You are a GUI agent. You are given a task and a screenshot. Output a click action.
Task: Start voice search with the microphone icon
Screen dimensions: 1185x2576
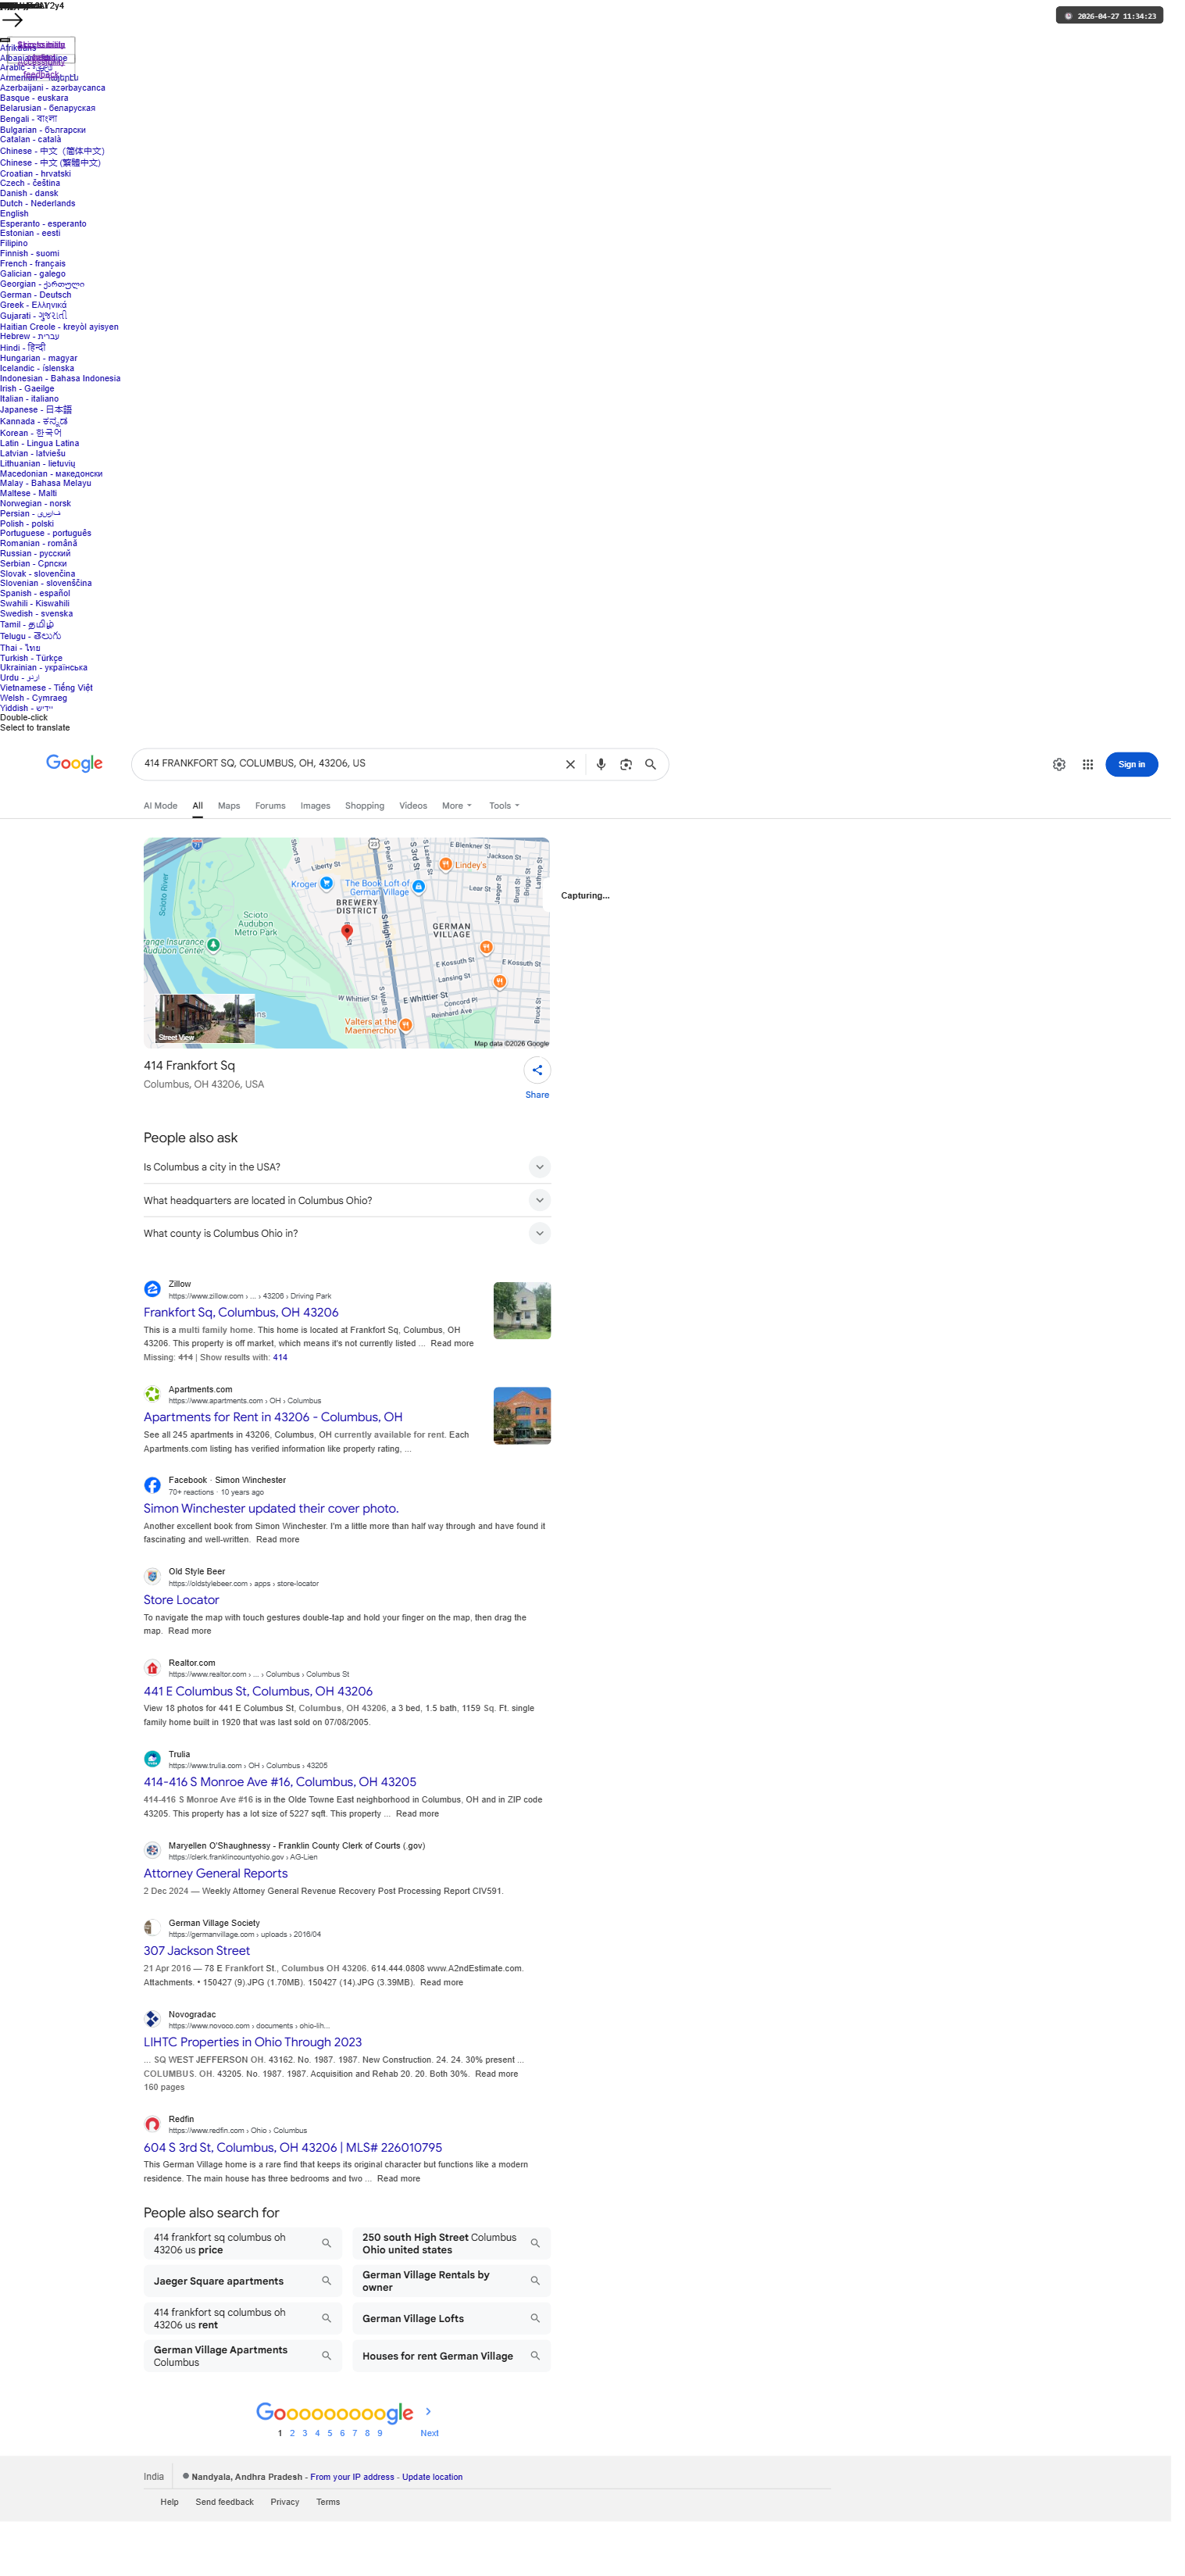601,765
